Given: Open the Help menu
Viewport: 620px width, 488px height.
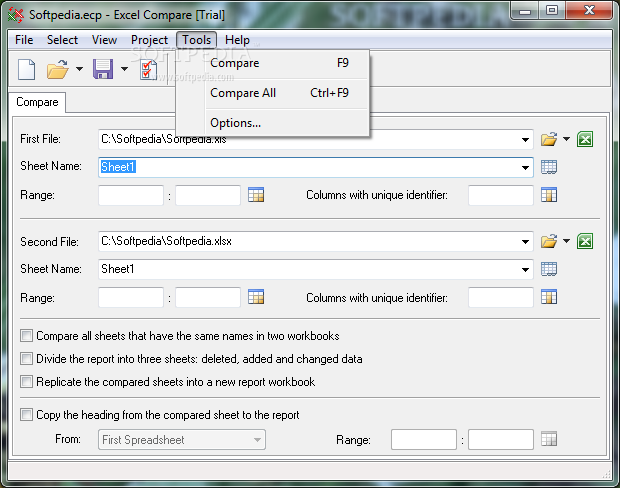Looking at the screenshot, I should click(237, 40).
